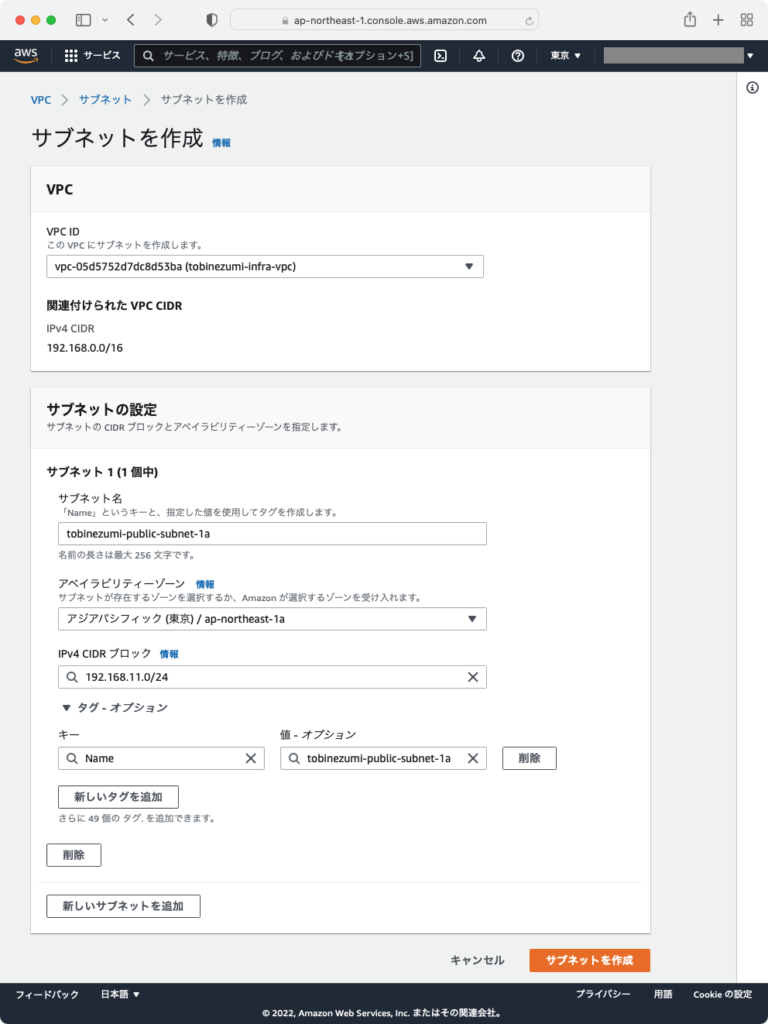This screenshot has height=1024, width=768.
Task: Open the CloudShell terminal icon
Action: coord(441,56)
